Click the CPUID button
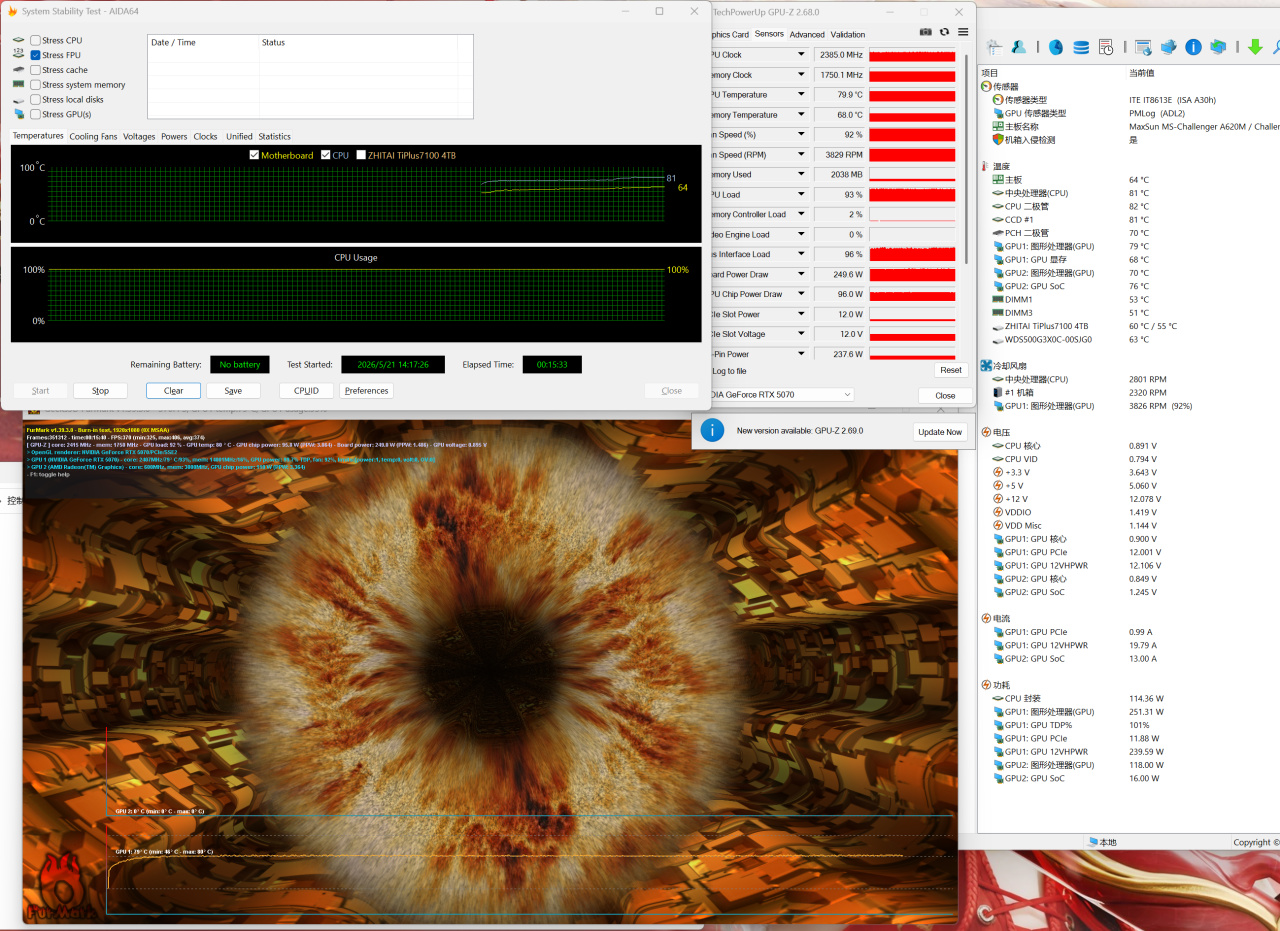This screenshot has height=931, width=1280. coord(306,391)
